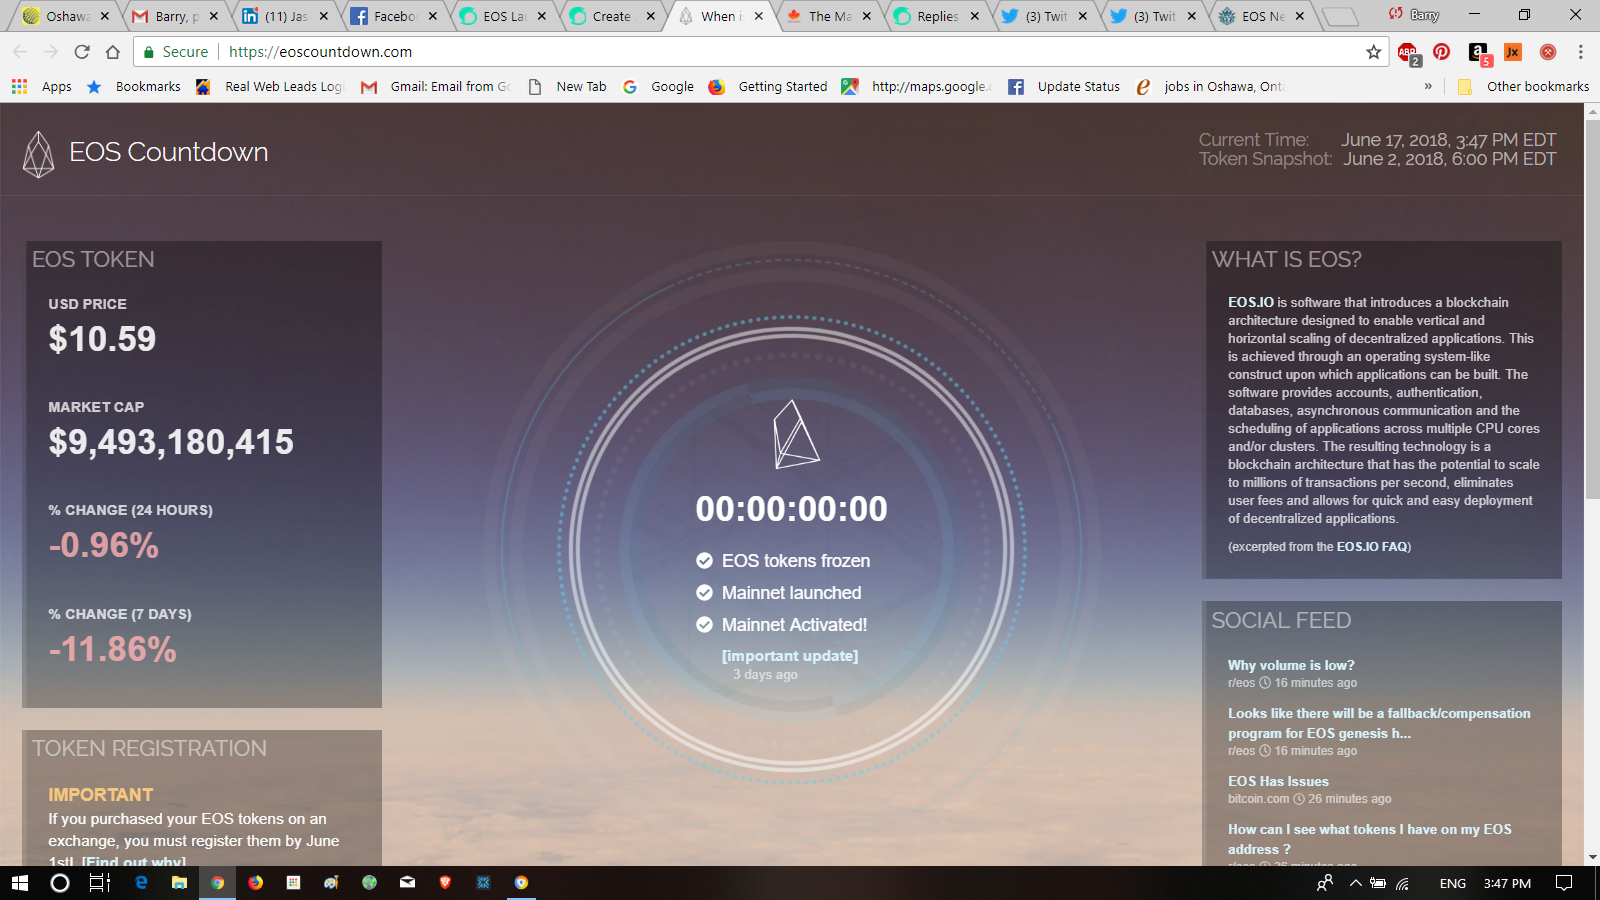Click the $10.59 USD price value
1600x900 pixels.
pos(102,339)
